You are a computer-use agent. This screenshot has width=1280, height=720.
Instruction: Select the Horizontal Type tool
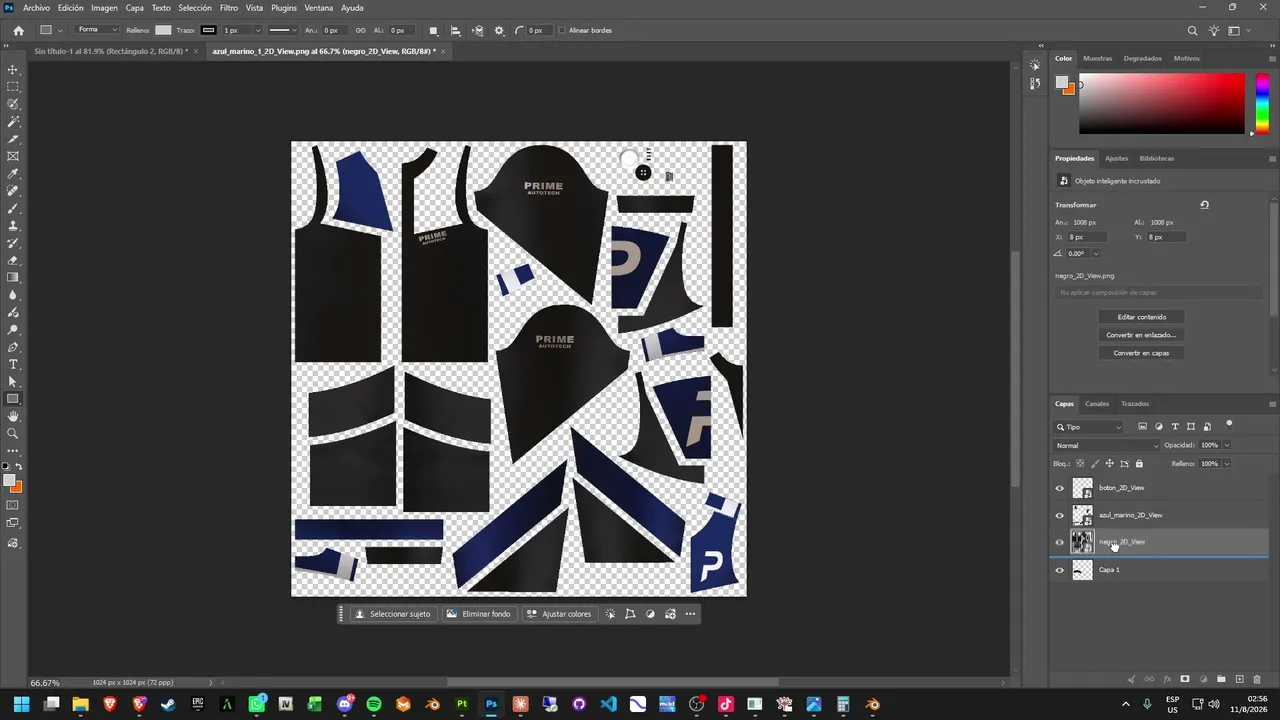13,364
